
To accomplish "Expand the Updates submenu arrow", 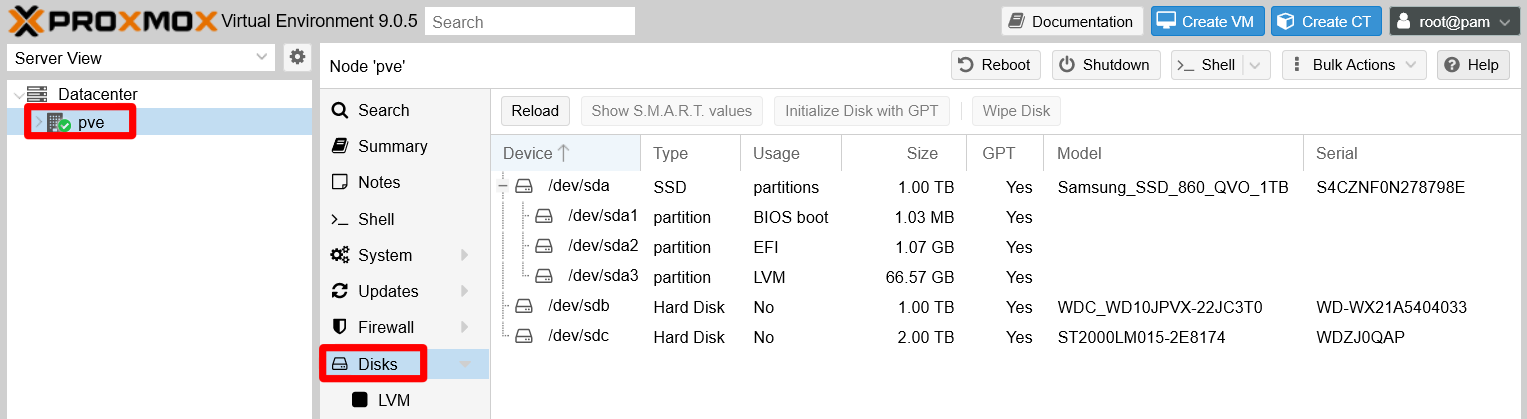I will click(465, 291).
